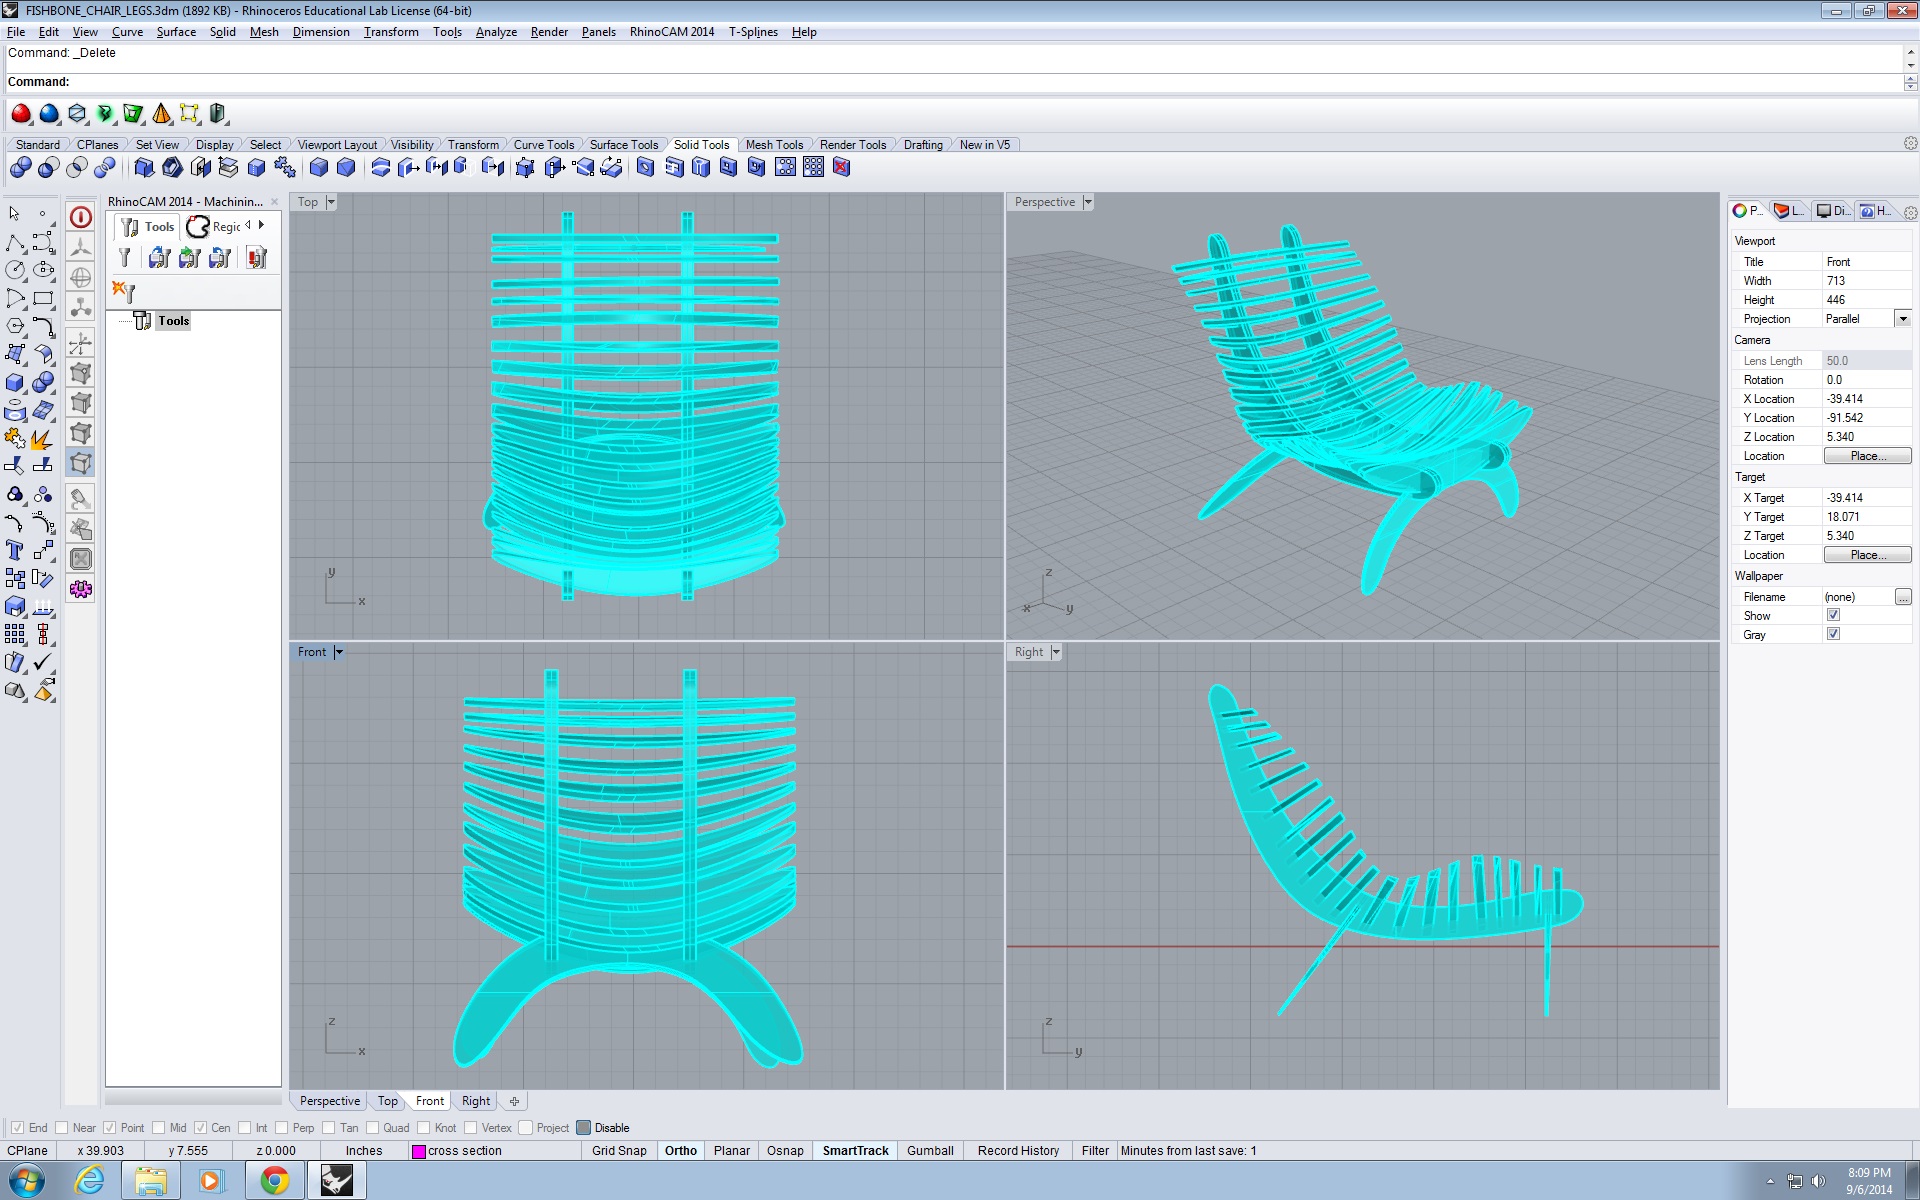
Task: Toggle the Near osnap checkbox
Action: [62, 1128]
